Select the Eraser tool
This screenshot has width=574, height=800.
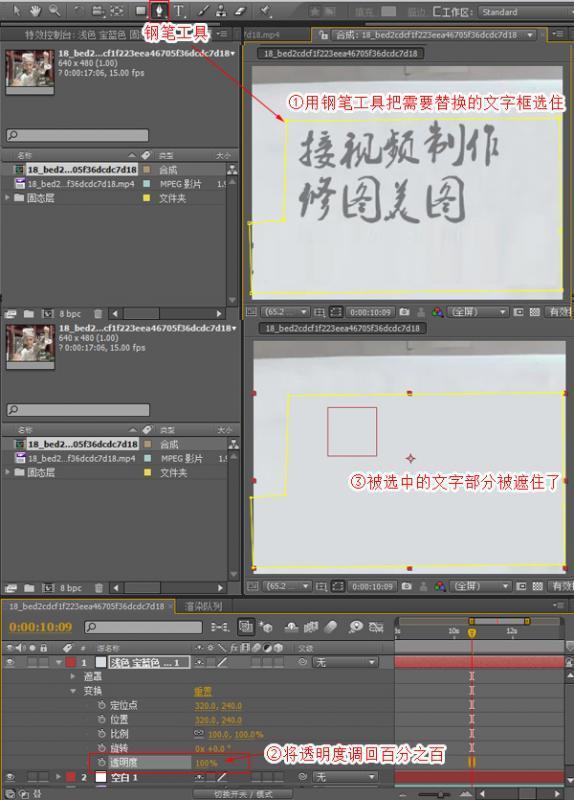239,11
